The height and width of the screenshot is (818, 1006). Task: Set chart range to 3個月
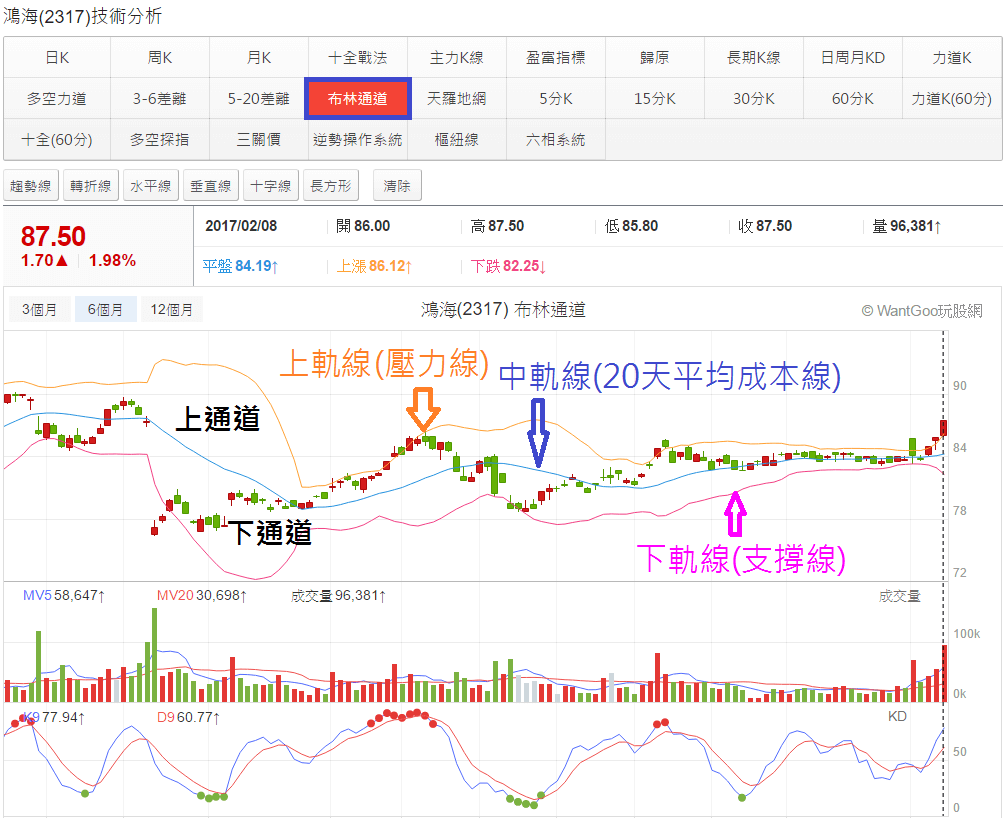(39, 310)
